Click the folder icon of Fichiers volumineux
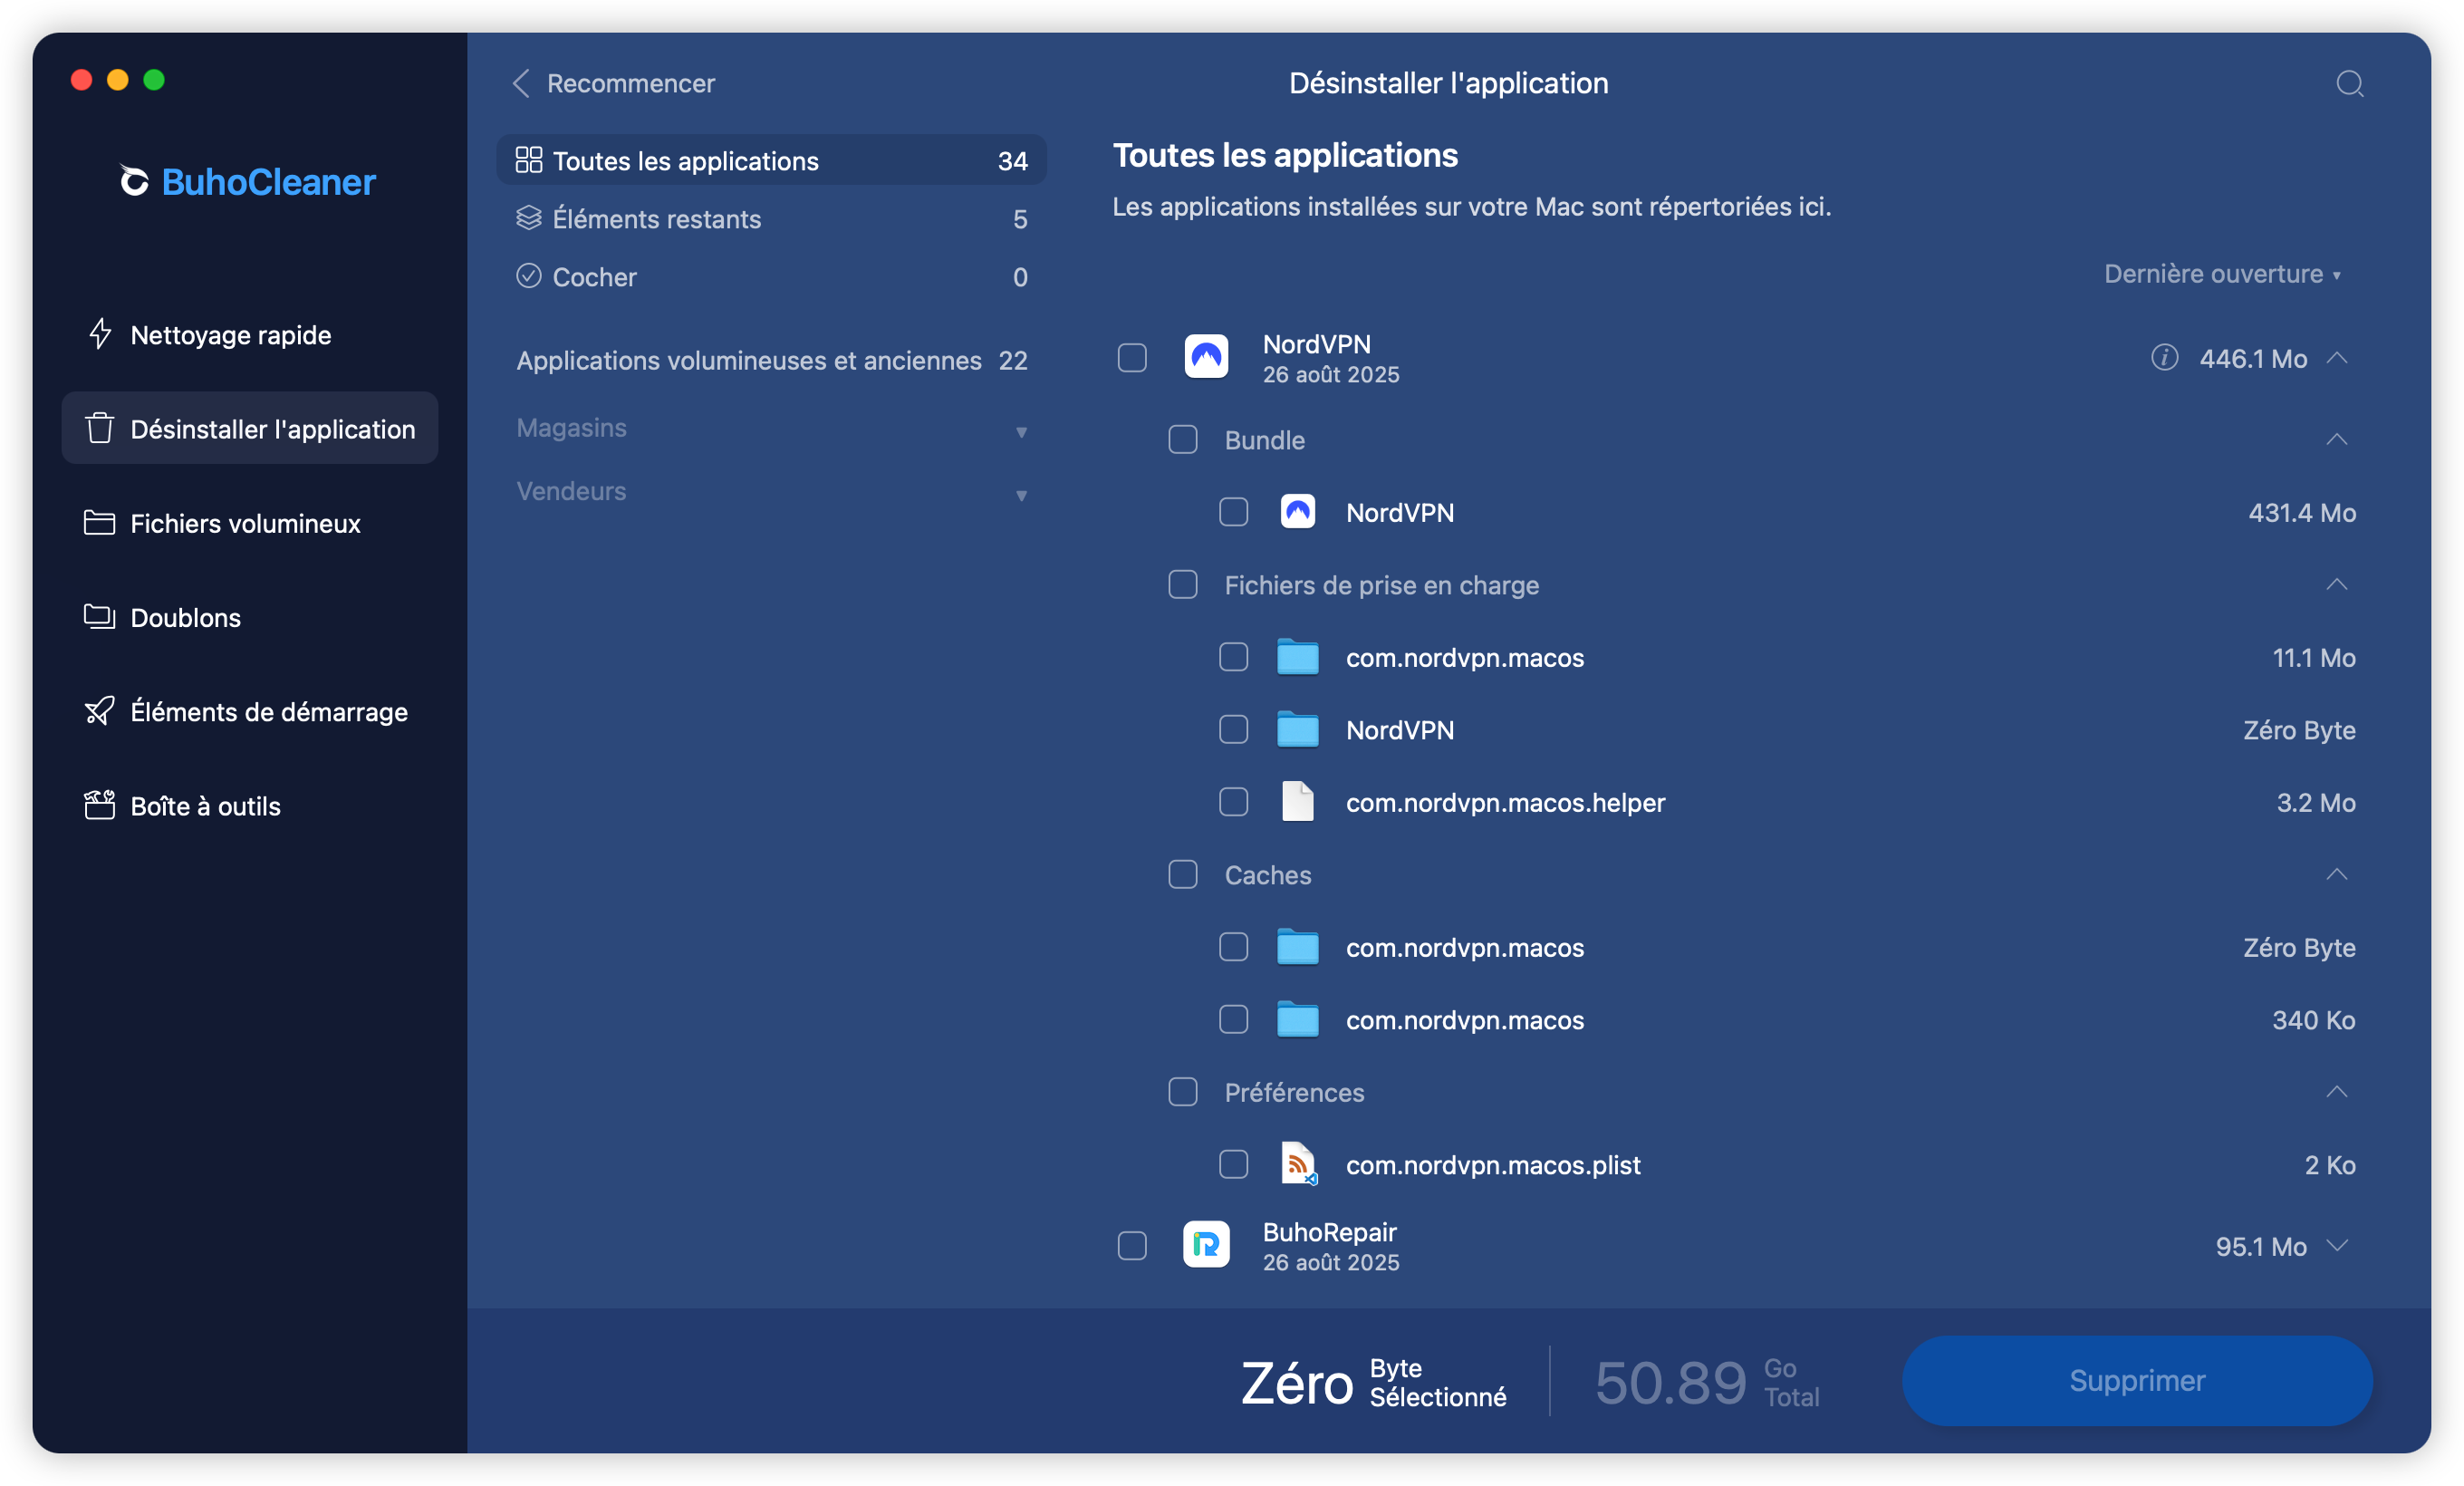This screenshot has width=2464, height=1486. pyautogui.click(x=99, y=522)
